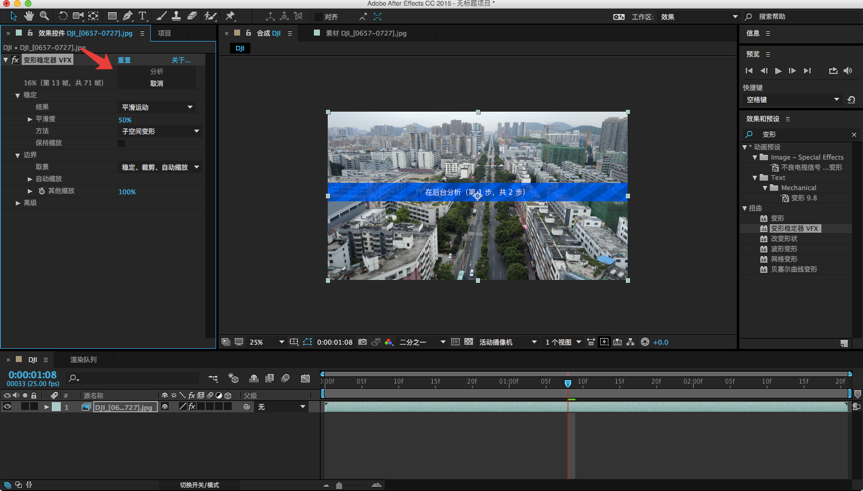Select the Hand tool in toolbar
Viewport: 863px width, 491px height.
pos(29,16)
